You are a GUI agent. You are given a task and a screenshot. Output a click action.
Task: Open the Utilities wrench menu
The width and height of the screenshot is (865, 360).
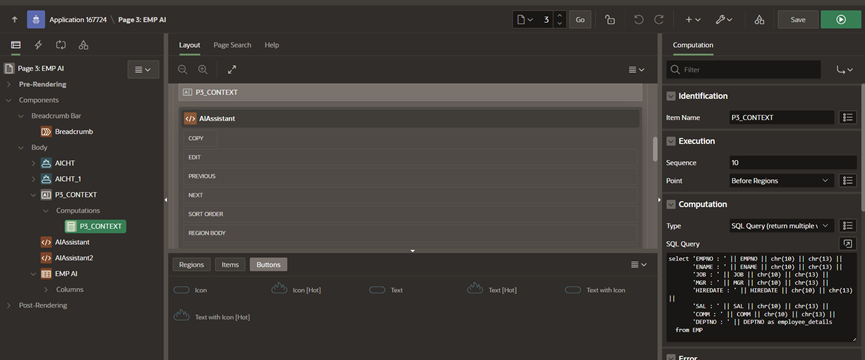click(x=724, y=19)
